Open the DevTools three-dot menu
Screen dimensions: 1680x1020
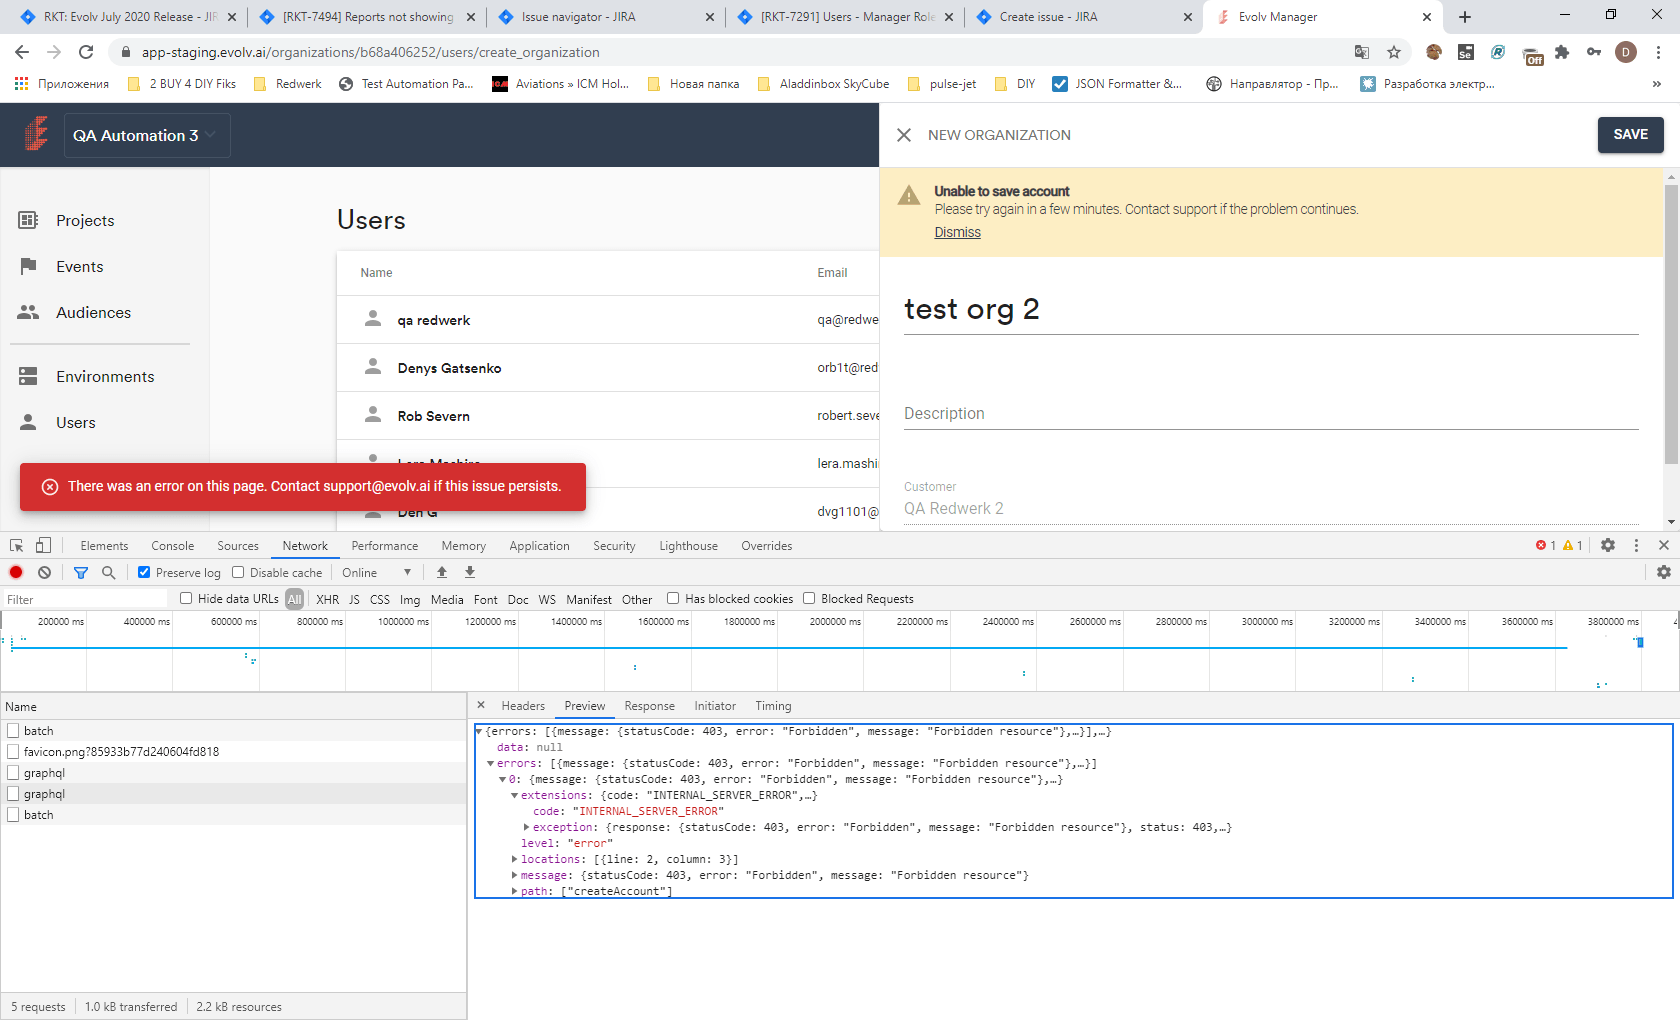(1636, 545)
